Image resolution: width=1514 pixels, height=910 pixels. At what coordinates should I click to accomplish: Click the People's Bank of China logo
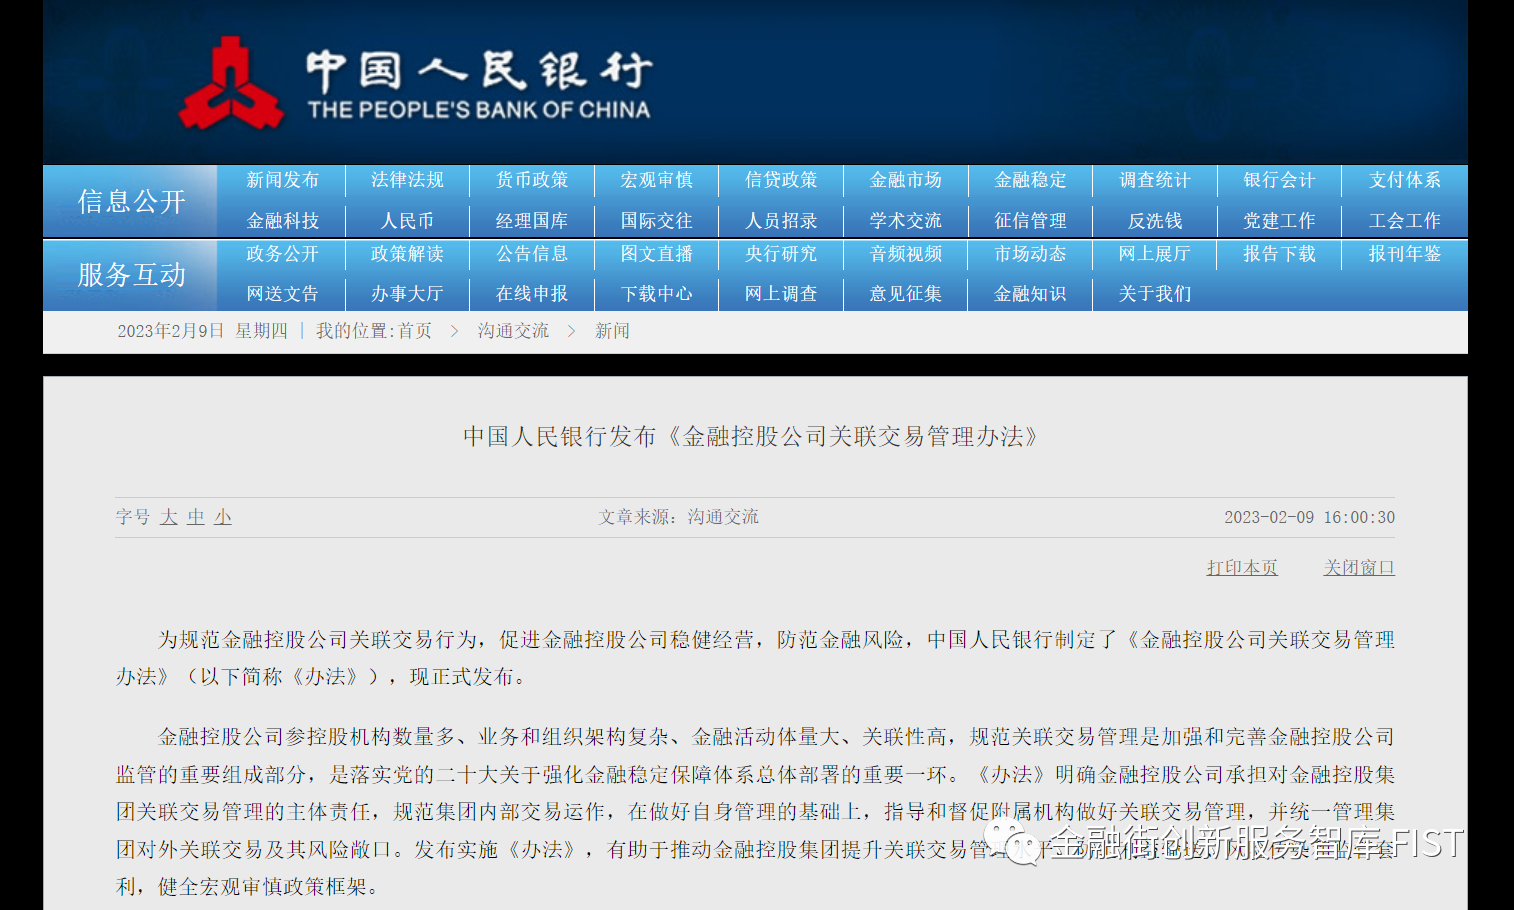point(415,83)
